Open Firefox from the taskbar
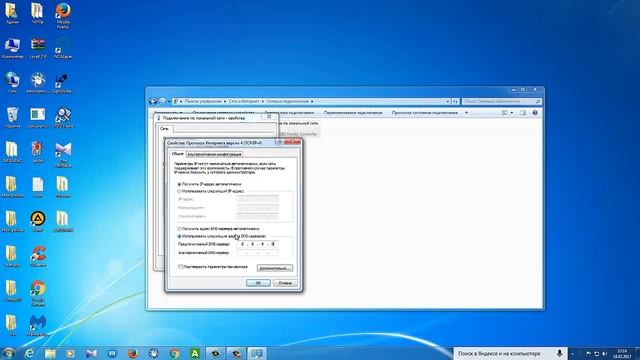Viewport: 640px width, 360px height. pyautogui.click(x=133, y=353)
